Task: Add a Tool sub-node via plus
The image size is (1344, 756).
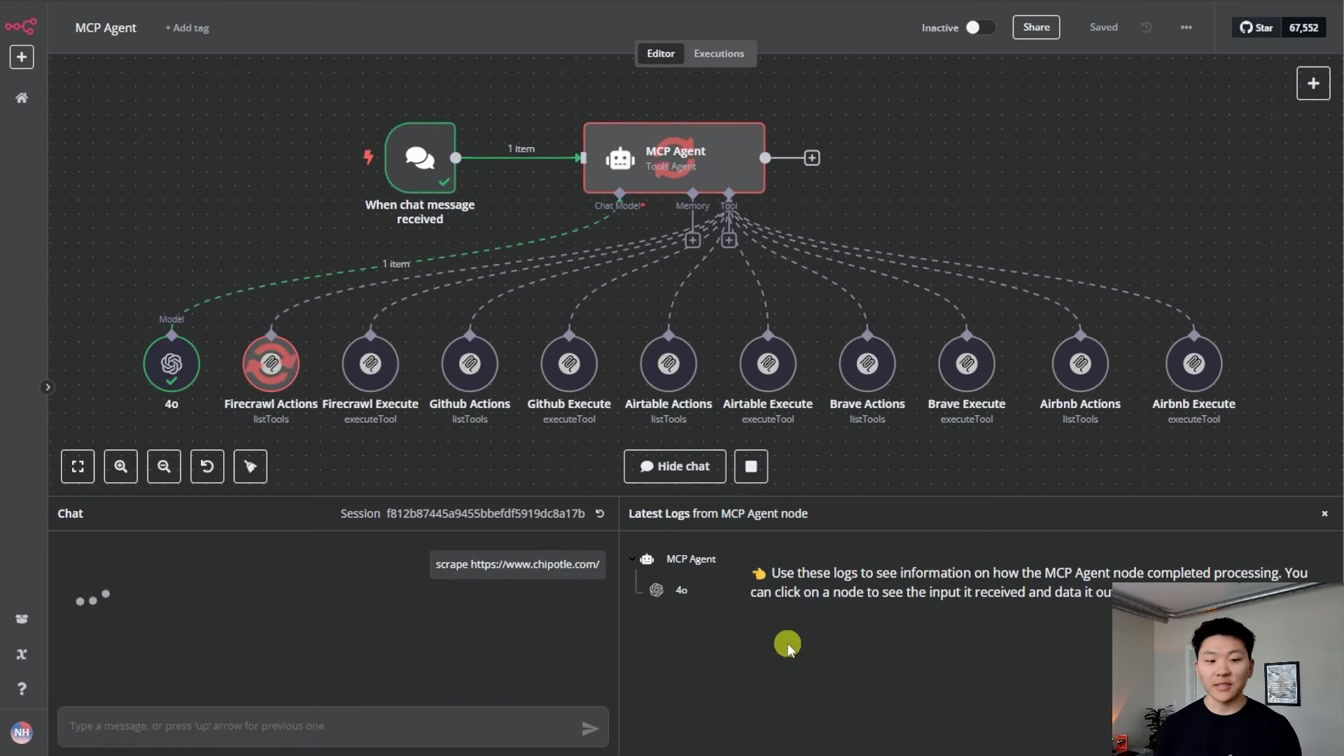Action: [x=729, y=240]
